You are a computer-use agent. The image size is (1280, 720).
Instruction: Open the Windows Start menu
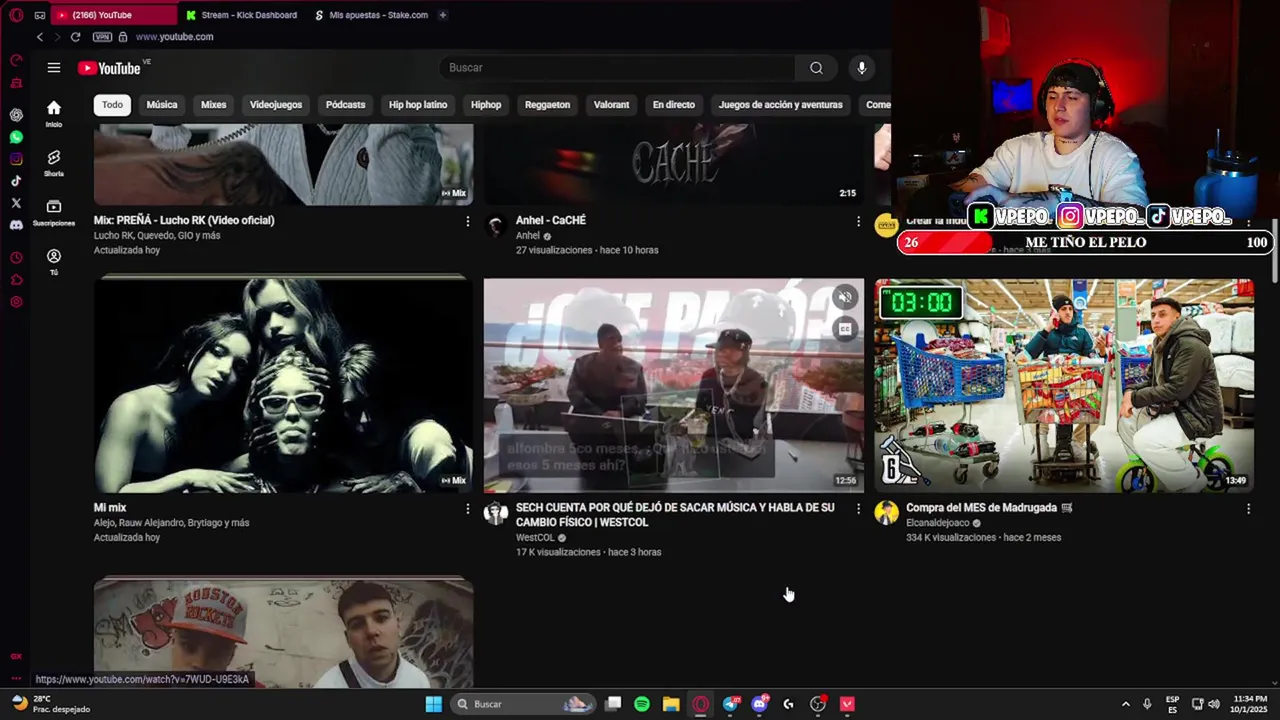pyautogui.click(x=433, y=704)
